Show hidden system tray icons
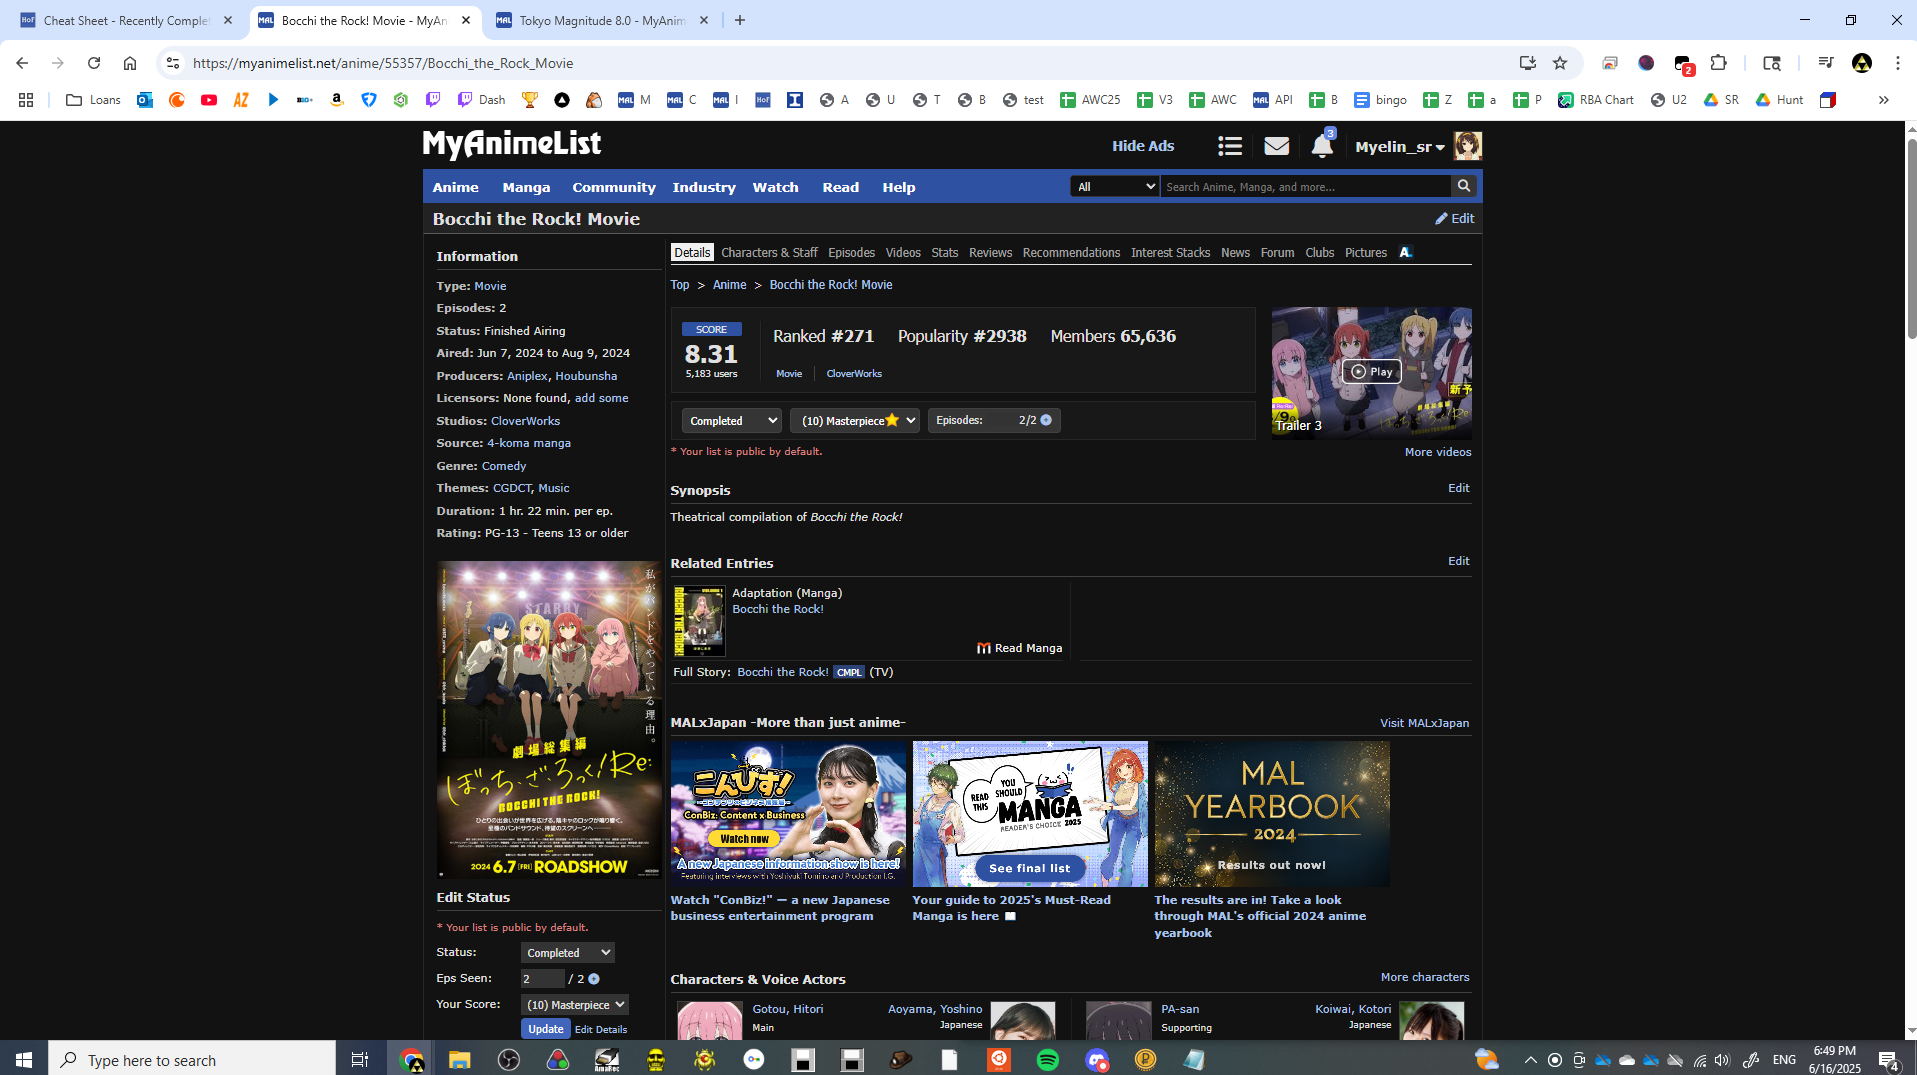Screen dimensions: 1917x1075 click(x=1530, y=1060)
